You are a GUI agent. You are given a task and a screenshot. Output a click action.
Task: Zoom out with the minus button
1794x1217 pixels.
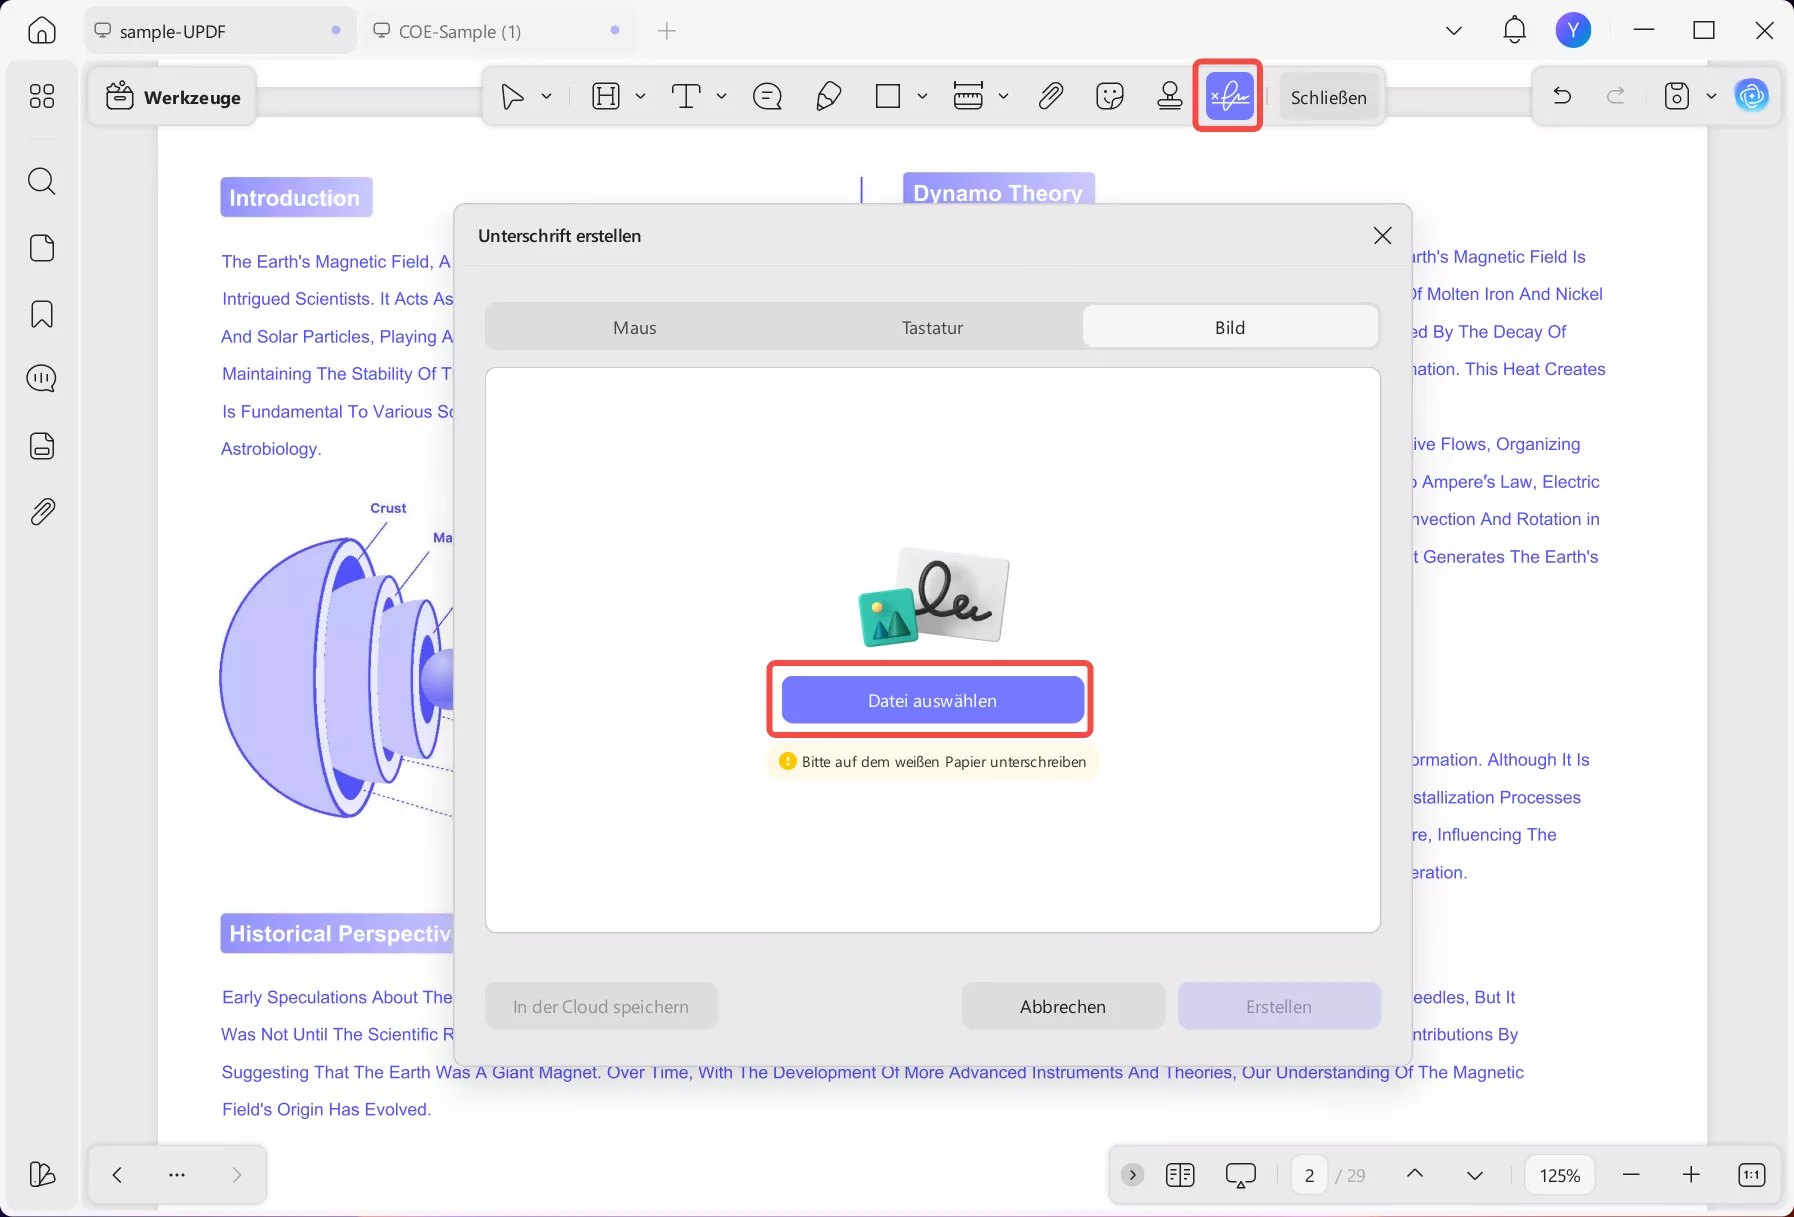click(1631, 1174)
